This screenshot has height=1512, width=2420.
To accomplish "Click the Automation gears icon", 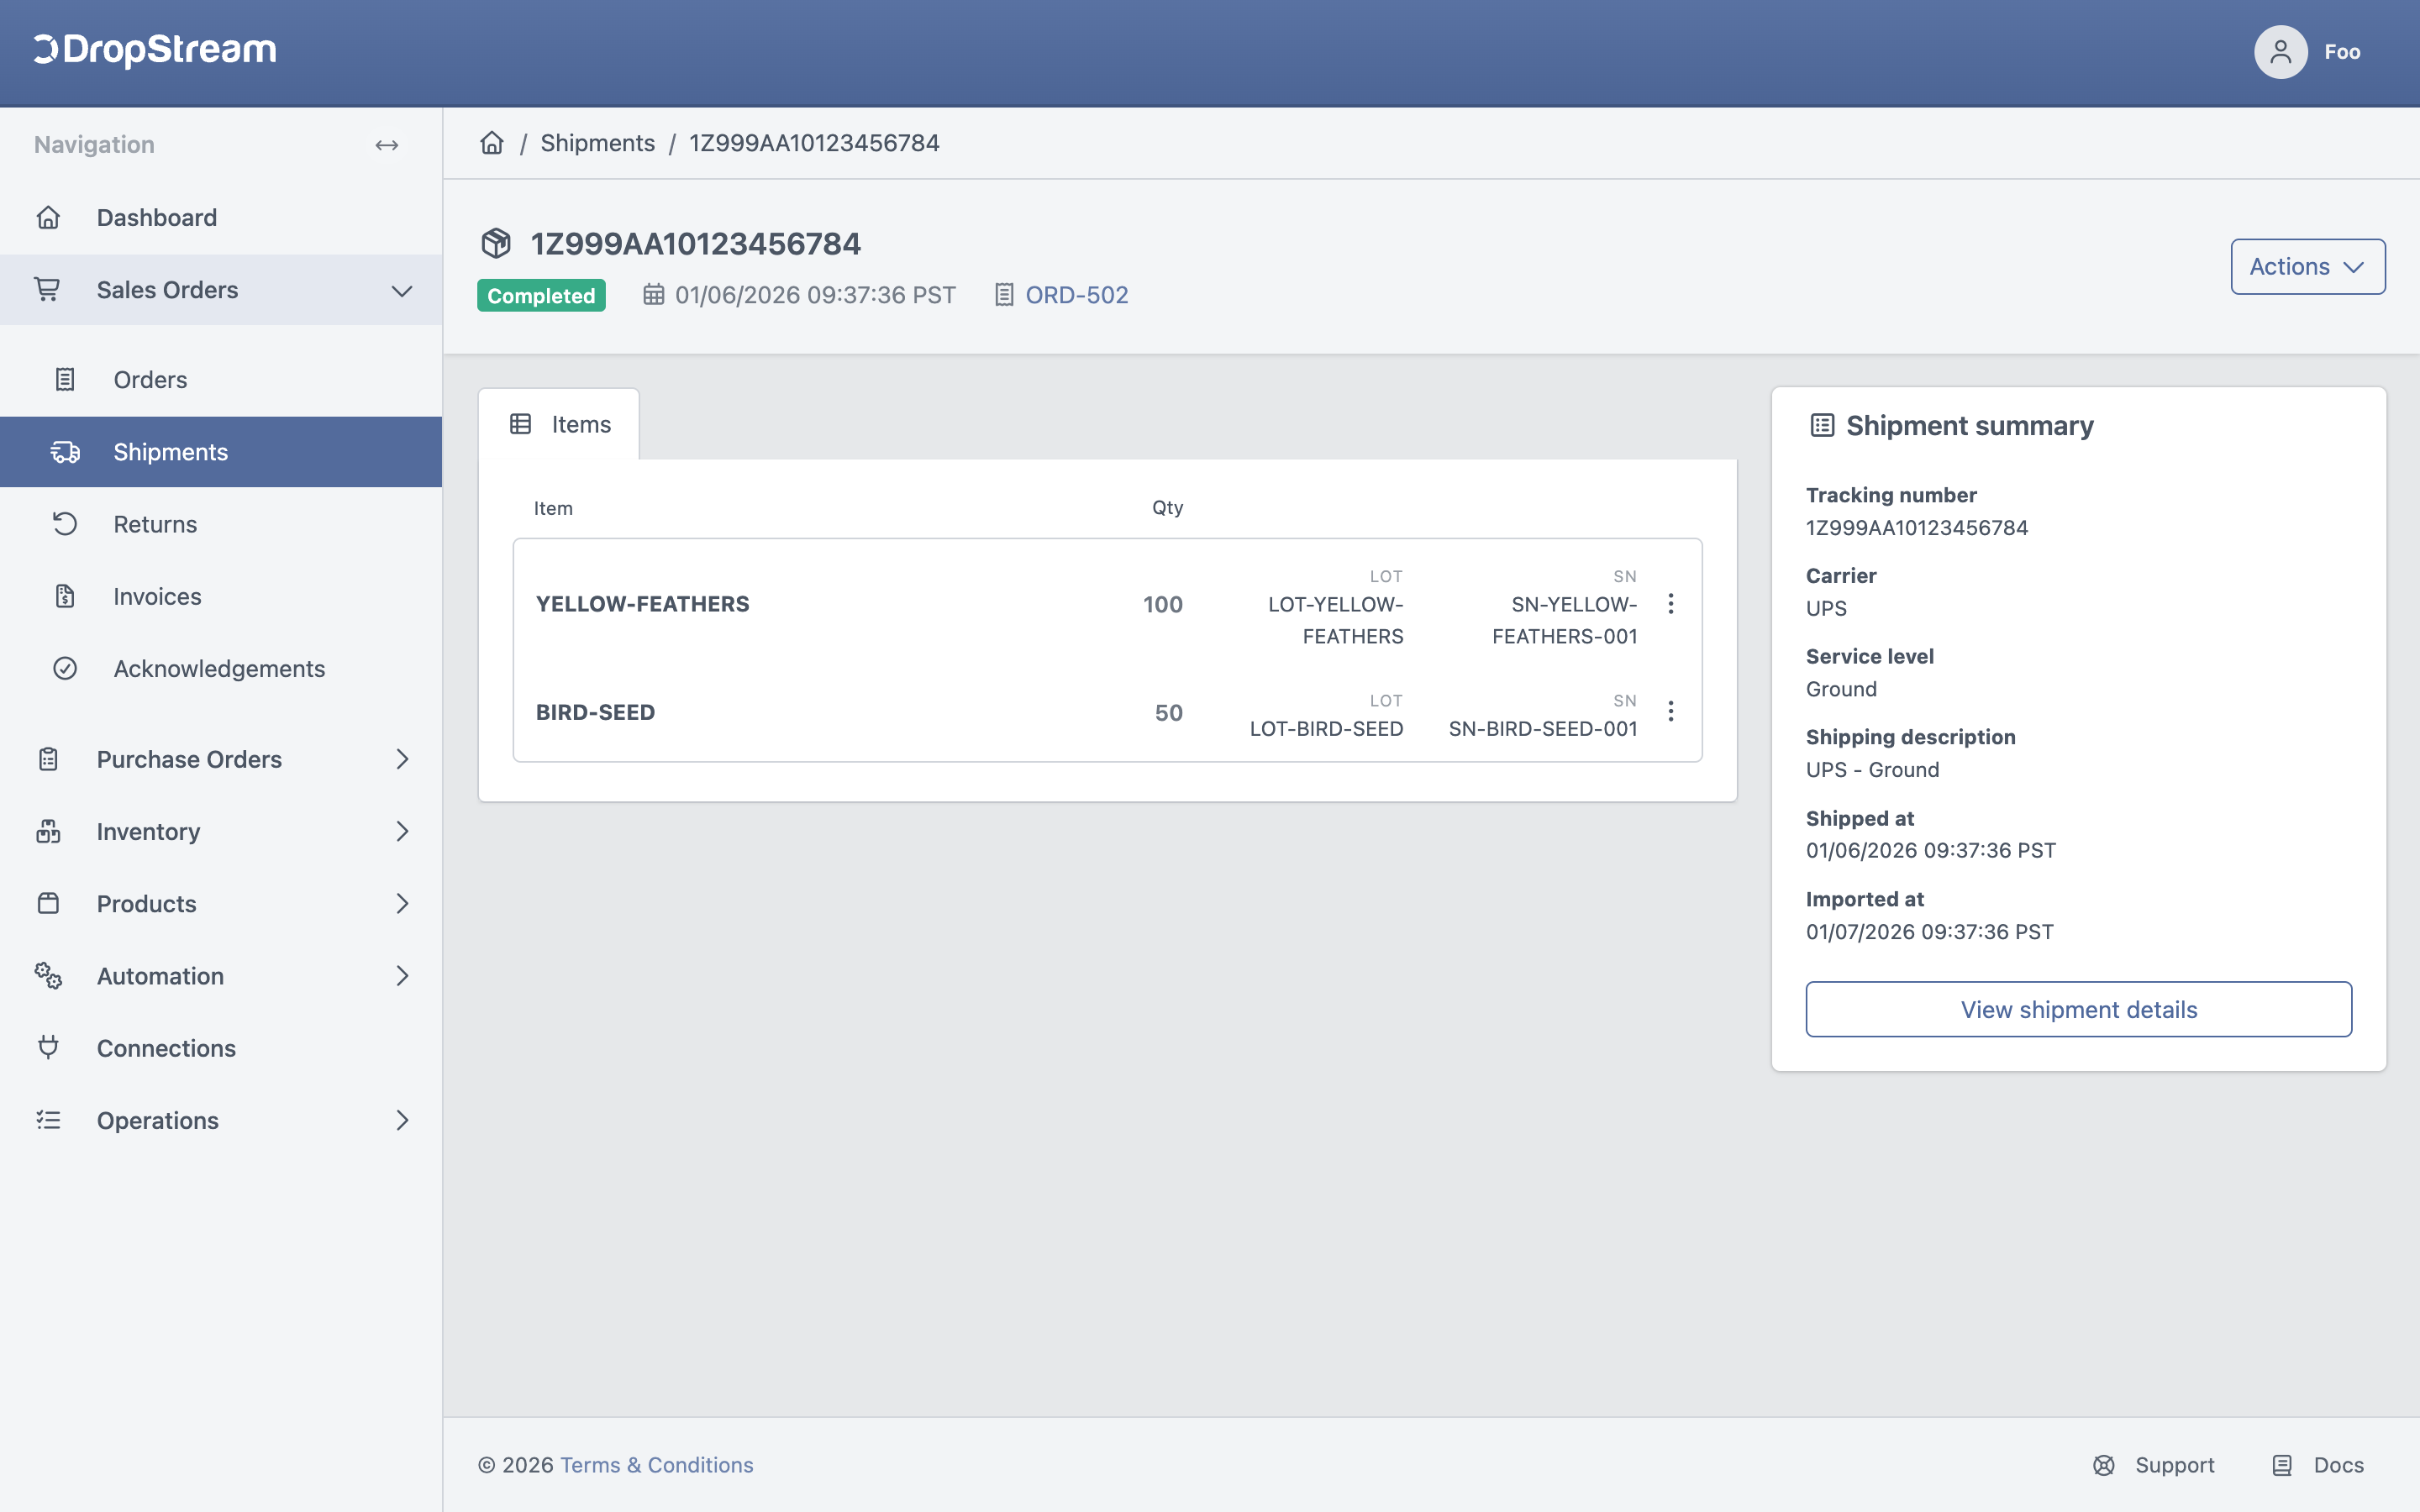I will tap(48, 975).
